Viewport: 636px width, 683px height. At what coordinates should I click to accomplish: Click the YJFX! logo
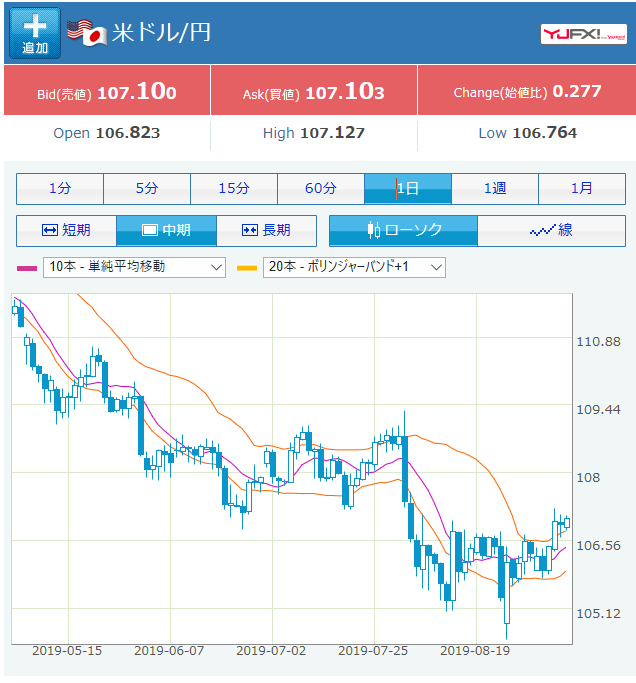pos(584,34)
